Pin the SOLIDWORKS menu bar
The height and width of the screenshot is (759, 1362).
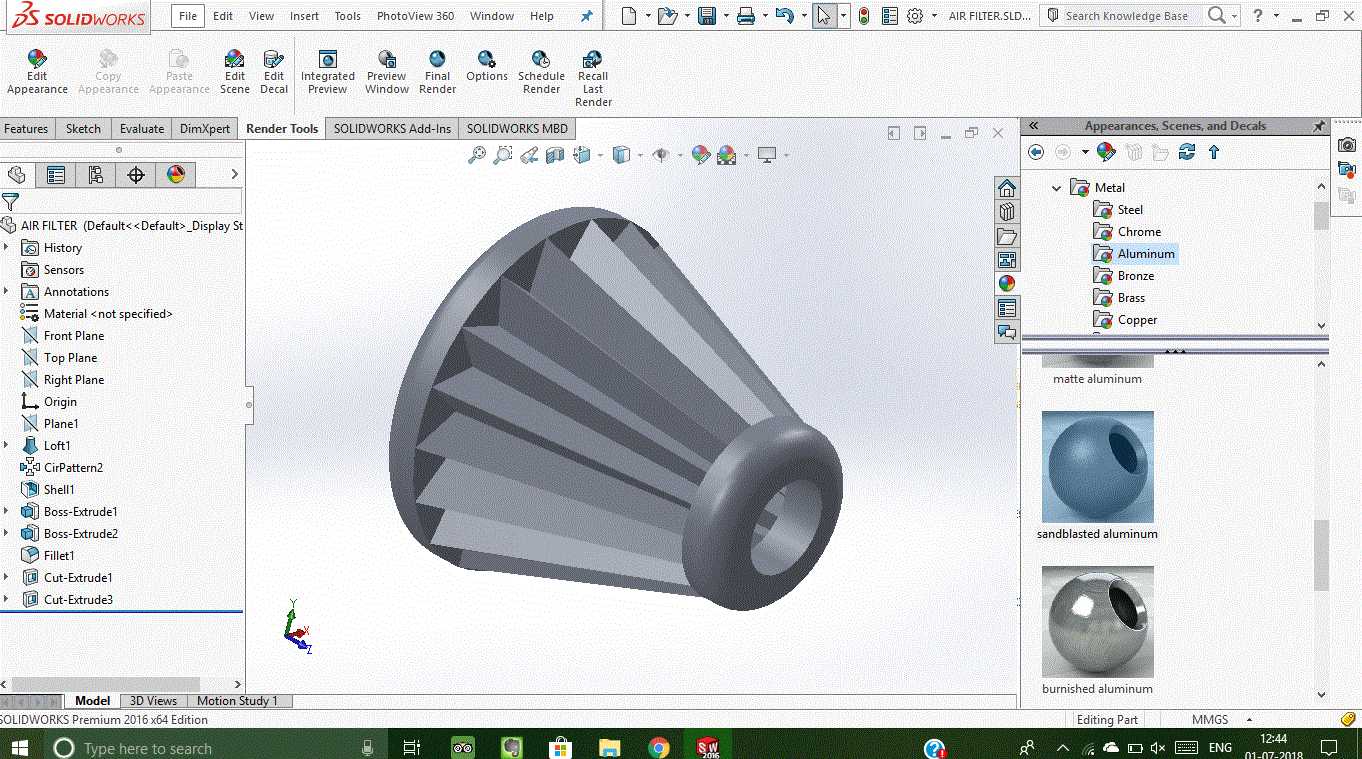(x=587, y=16)
